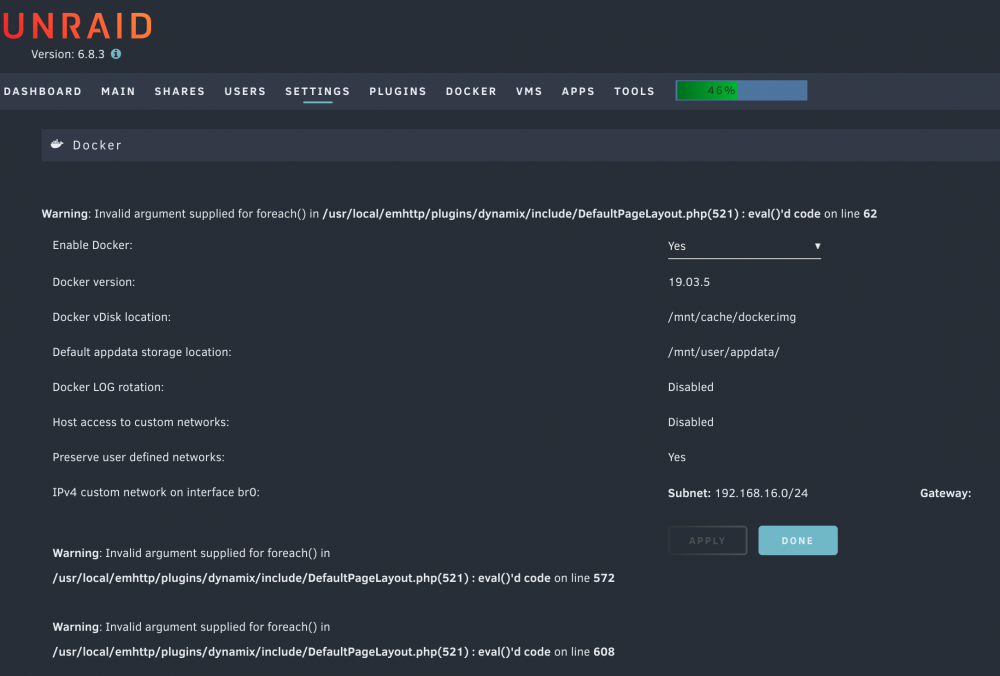Click the Apply button
Screen dimensions: 1000x676
tap(707, 540)
